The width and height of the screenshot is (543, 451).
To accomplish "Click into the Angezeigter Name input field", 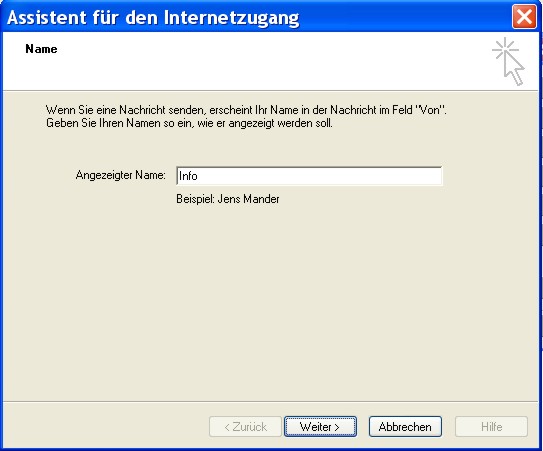I will point(309,176).
